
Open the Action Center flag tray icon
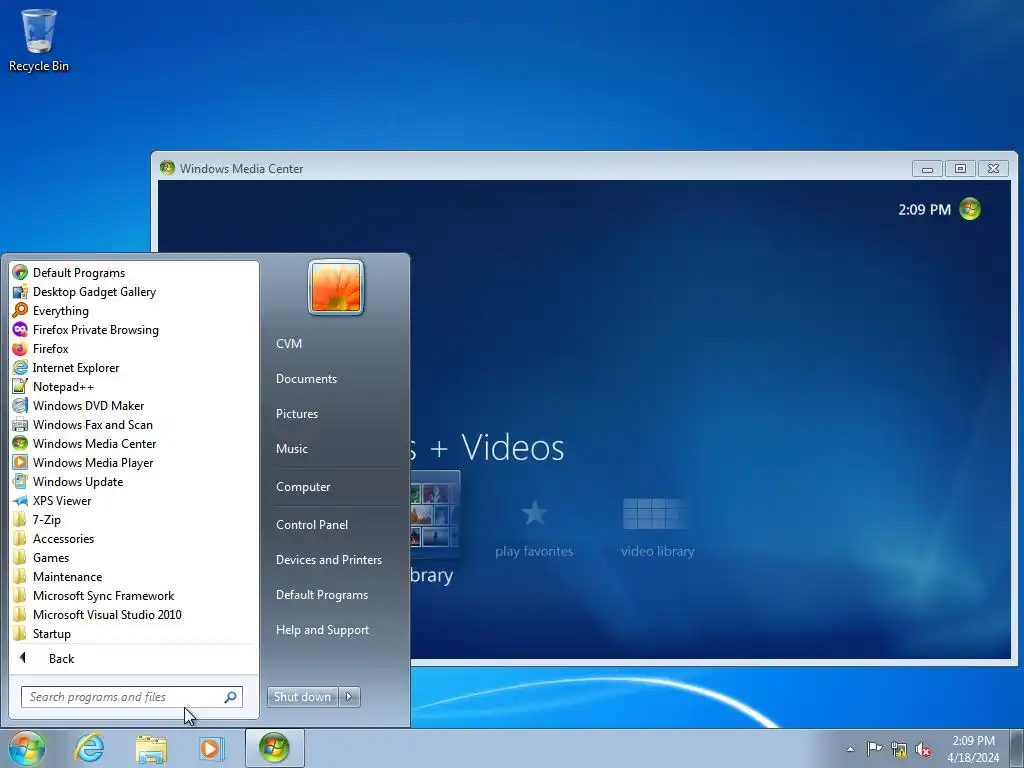point(874,749)
